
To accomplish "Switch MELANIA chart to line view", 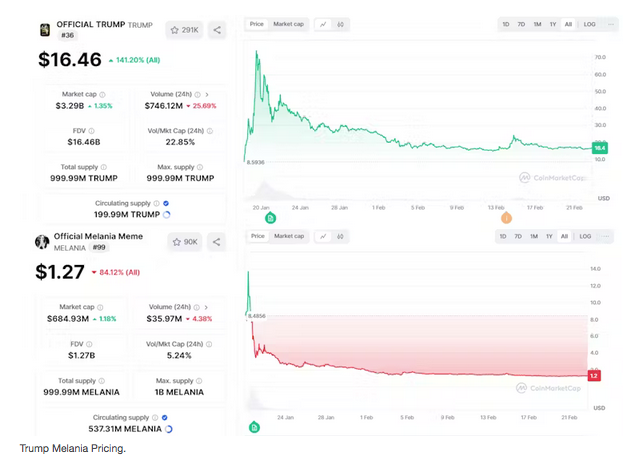I will (323, 236).
